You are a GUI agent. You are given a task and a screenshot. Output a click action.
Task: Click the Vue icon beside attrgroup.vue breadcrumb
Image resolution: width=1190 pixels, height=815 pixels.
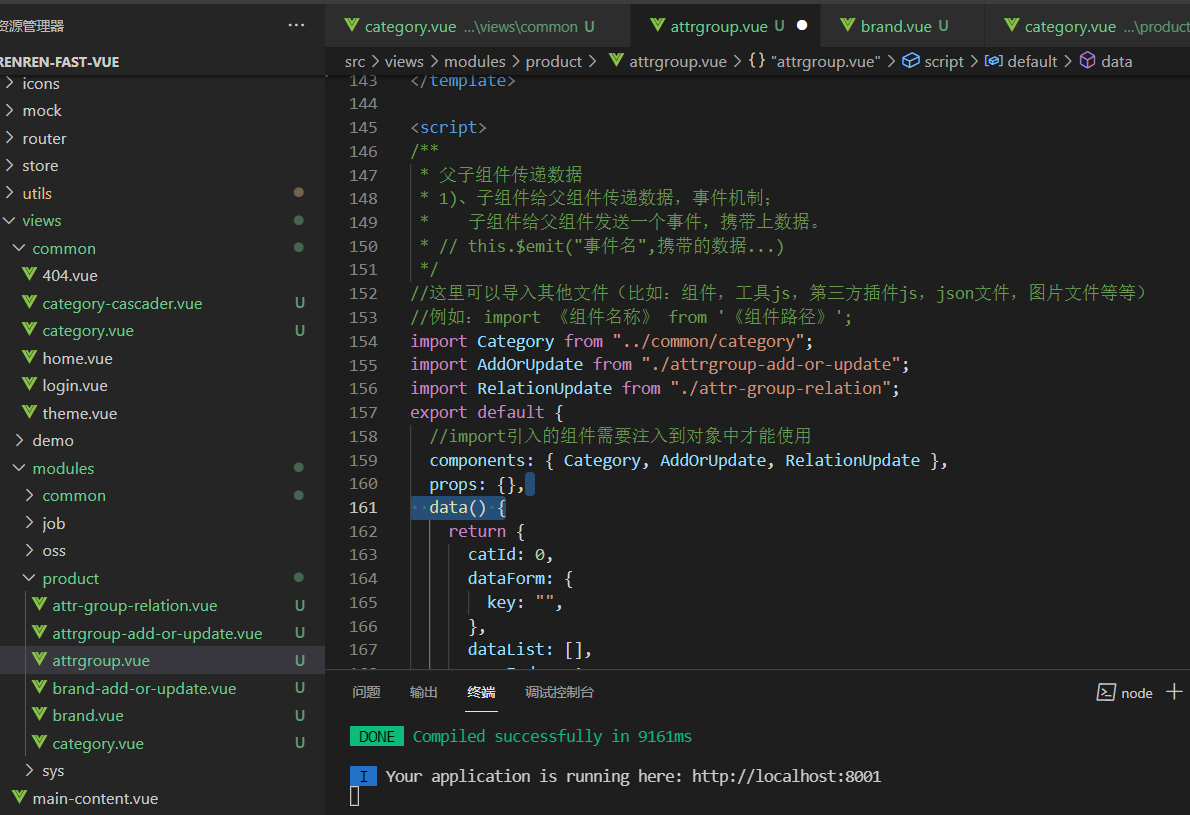(616, 61)
